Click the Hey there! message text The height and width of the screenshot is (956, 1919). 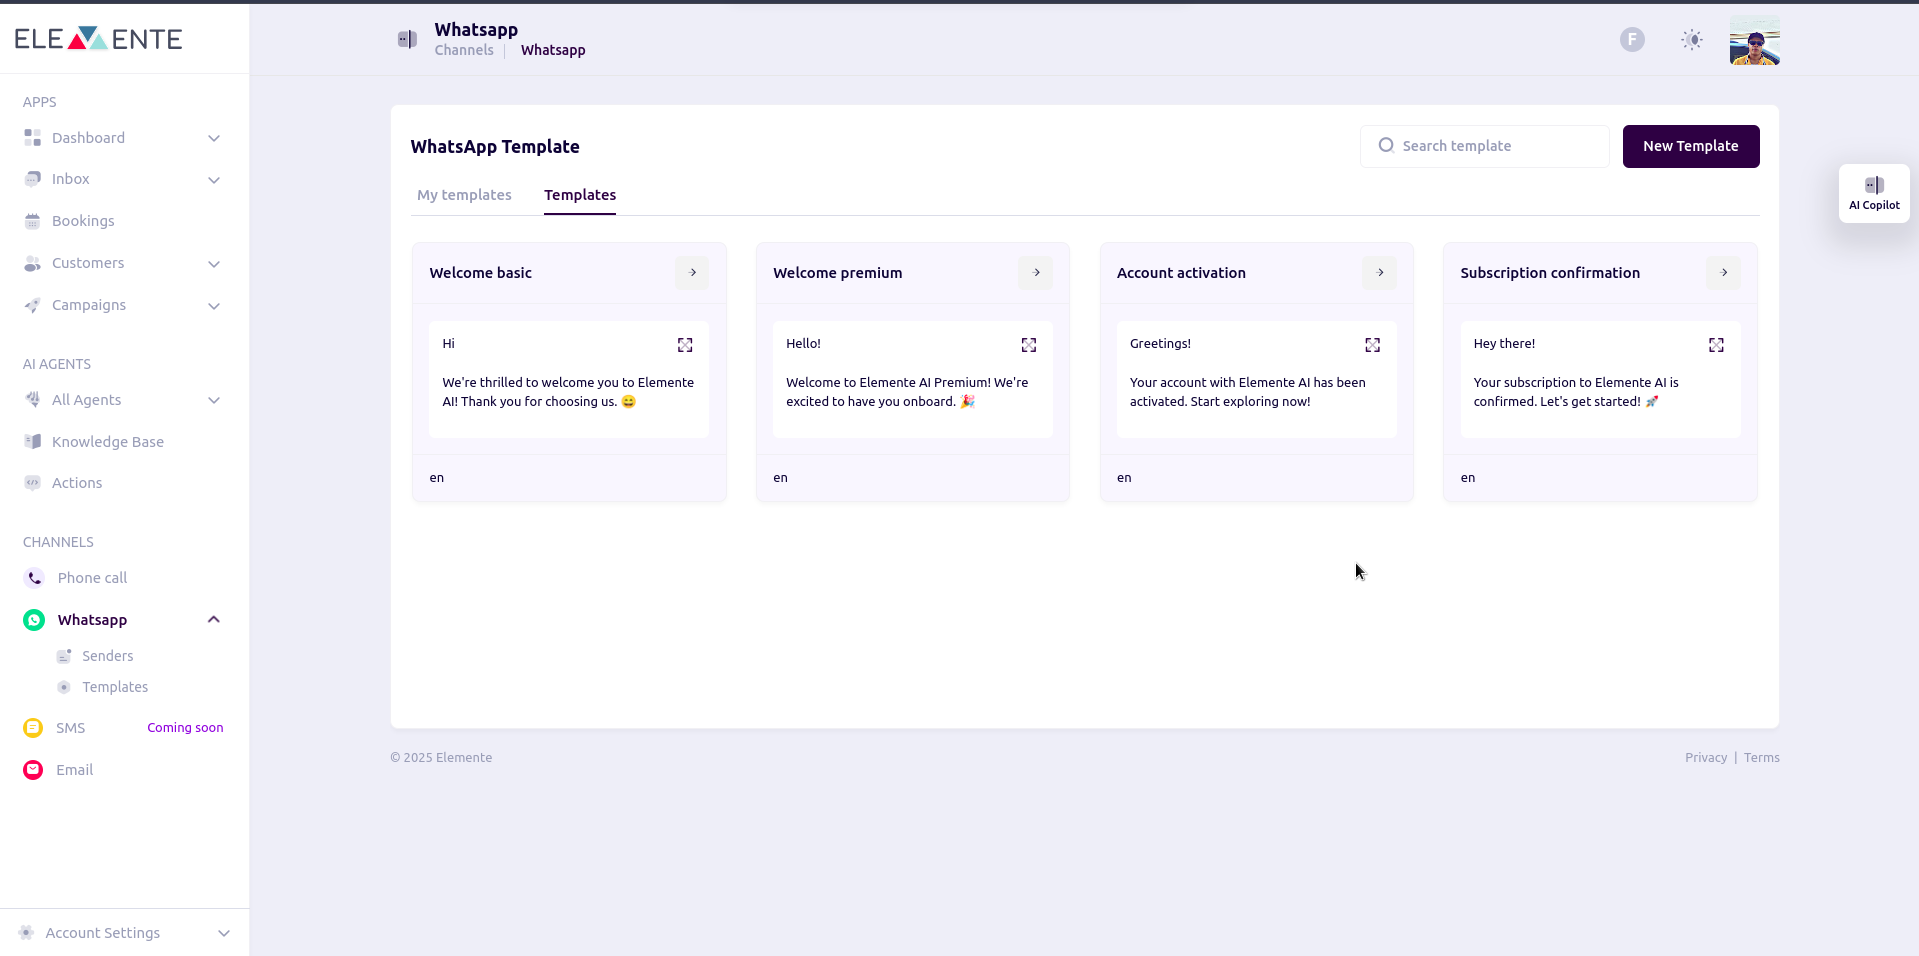[1504, 344]
